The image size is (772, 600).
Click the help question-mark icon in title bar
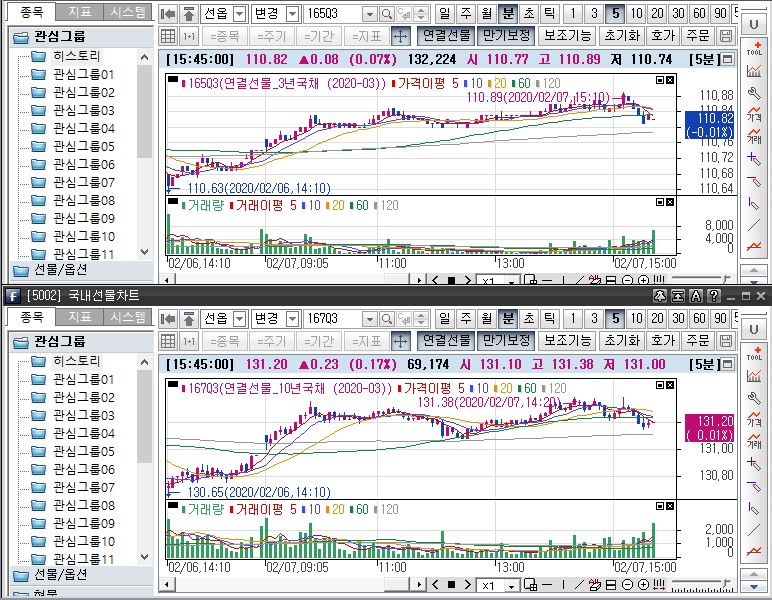pos(713,295)
